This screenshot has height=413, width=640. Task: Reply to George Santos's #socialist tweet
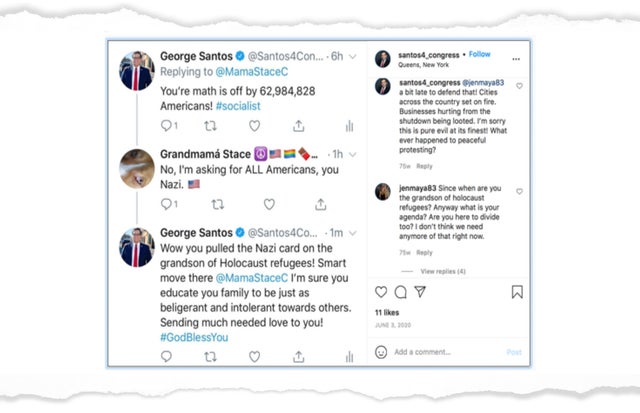165,126
